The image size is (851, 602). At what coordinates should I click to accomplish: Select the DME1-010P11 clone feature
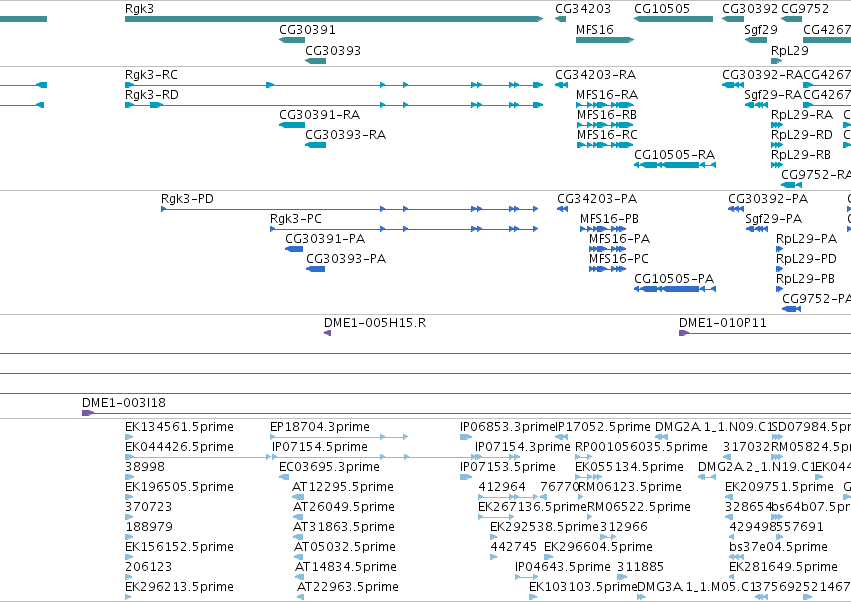[x=765, y=333]
